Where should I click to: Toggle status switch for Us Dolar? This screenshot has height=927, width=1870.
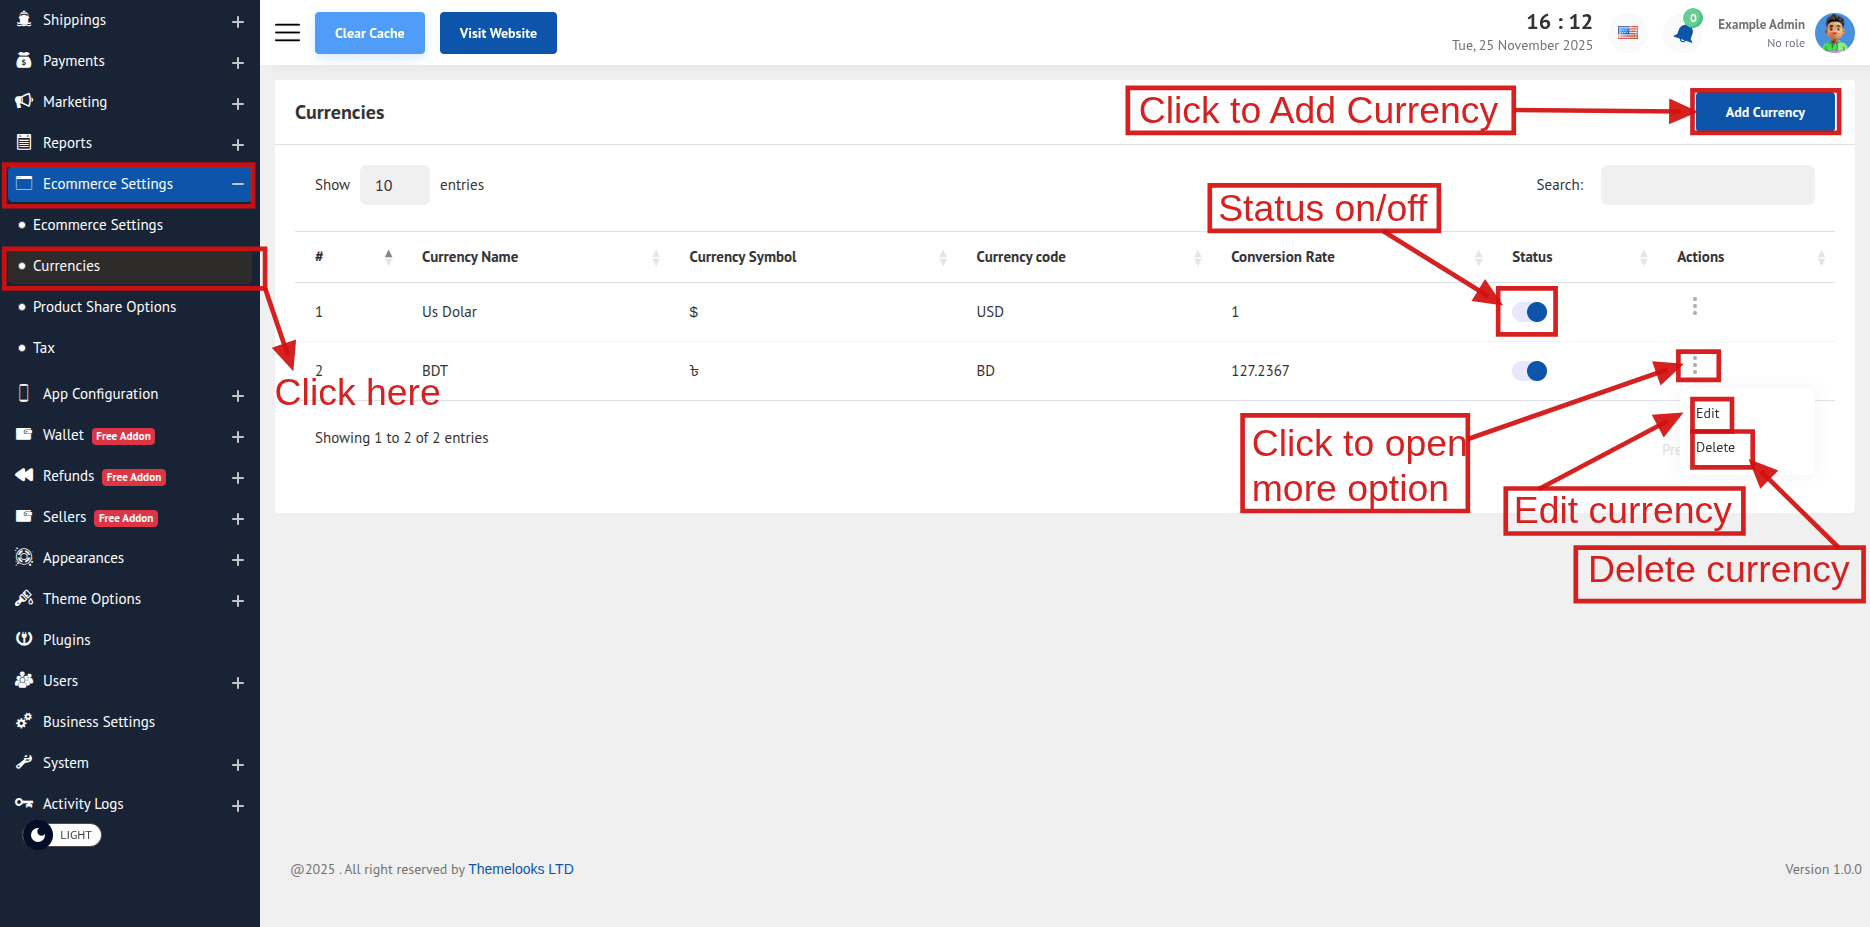pyautogui.click(x=1529, y=312)
